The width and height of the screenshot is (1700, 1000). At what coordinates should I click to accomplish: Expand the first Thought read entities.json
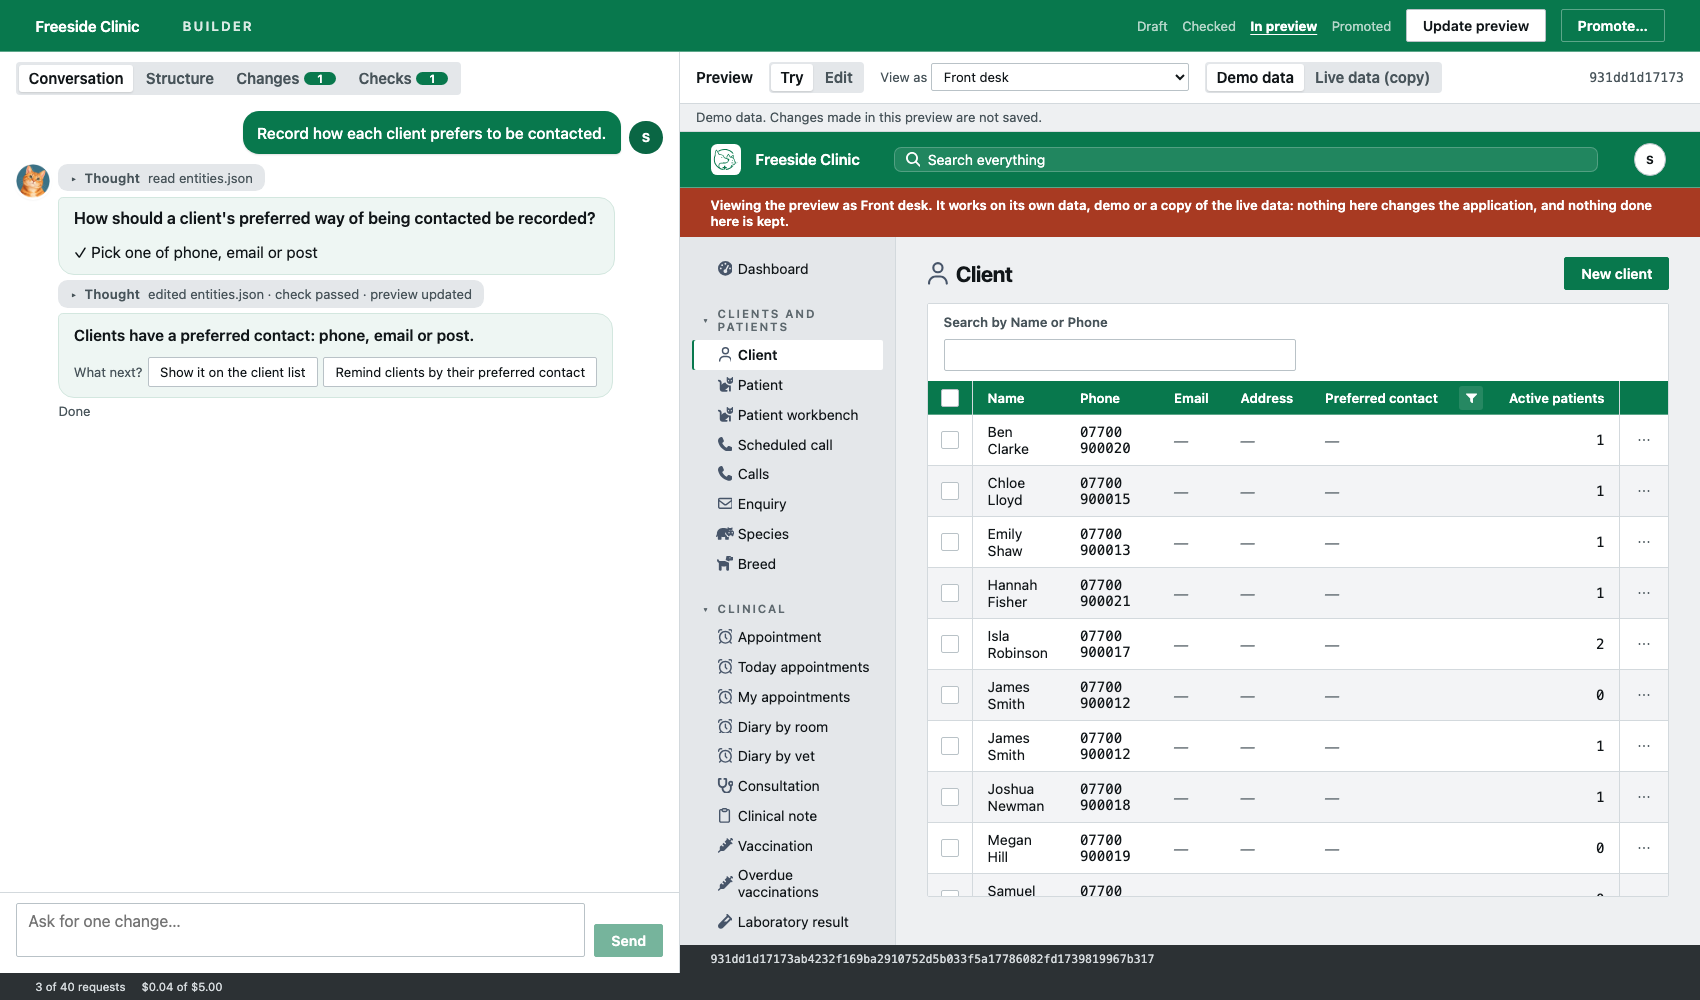(162, 178)
